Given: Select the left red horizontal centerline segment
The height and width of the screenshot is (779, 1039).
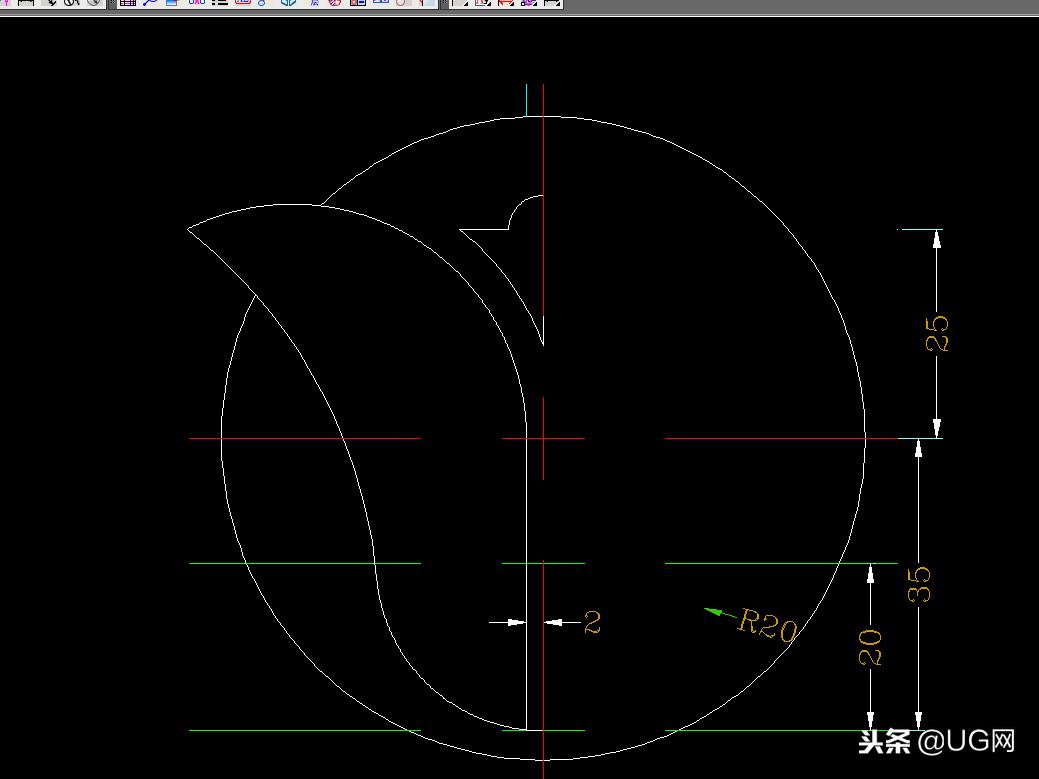Looking at the screenshot, I should pyautogui.click(x=305, y=438).
